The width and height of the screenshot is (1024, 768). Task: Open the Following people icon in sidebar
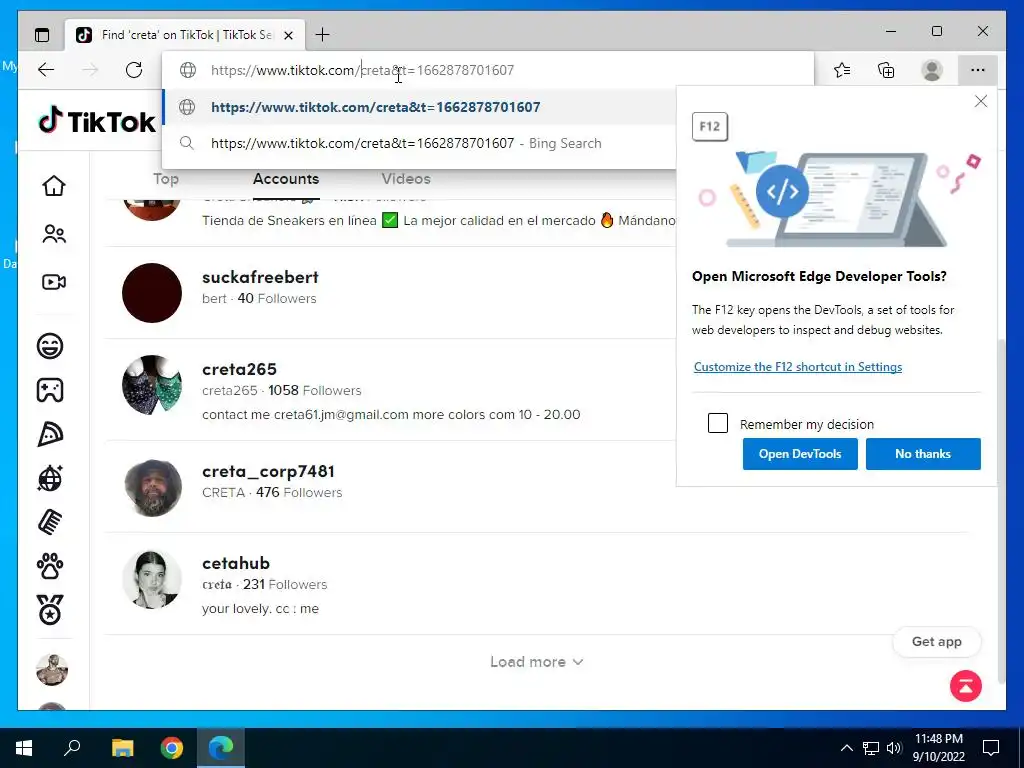(x=54, y=234)
